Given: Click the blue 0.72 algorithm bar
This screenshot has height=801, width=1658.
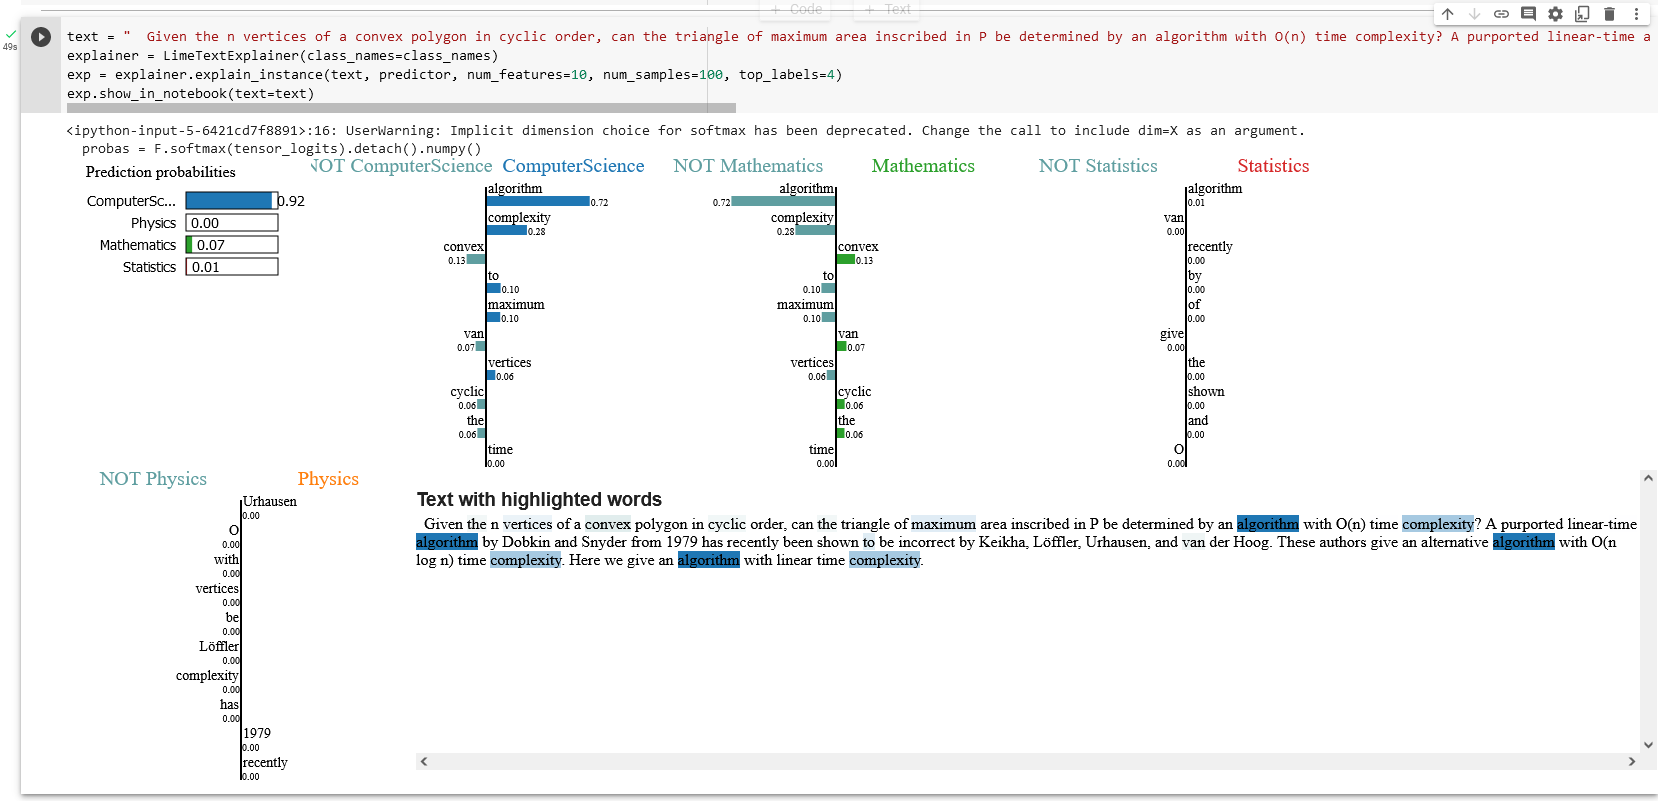Looking at the screenshot, I should click(538, 201).
